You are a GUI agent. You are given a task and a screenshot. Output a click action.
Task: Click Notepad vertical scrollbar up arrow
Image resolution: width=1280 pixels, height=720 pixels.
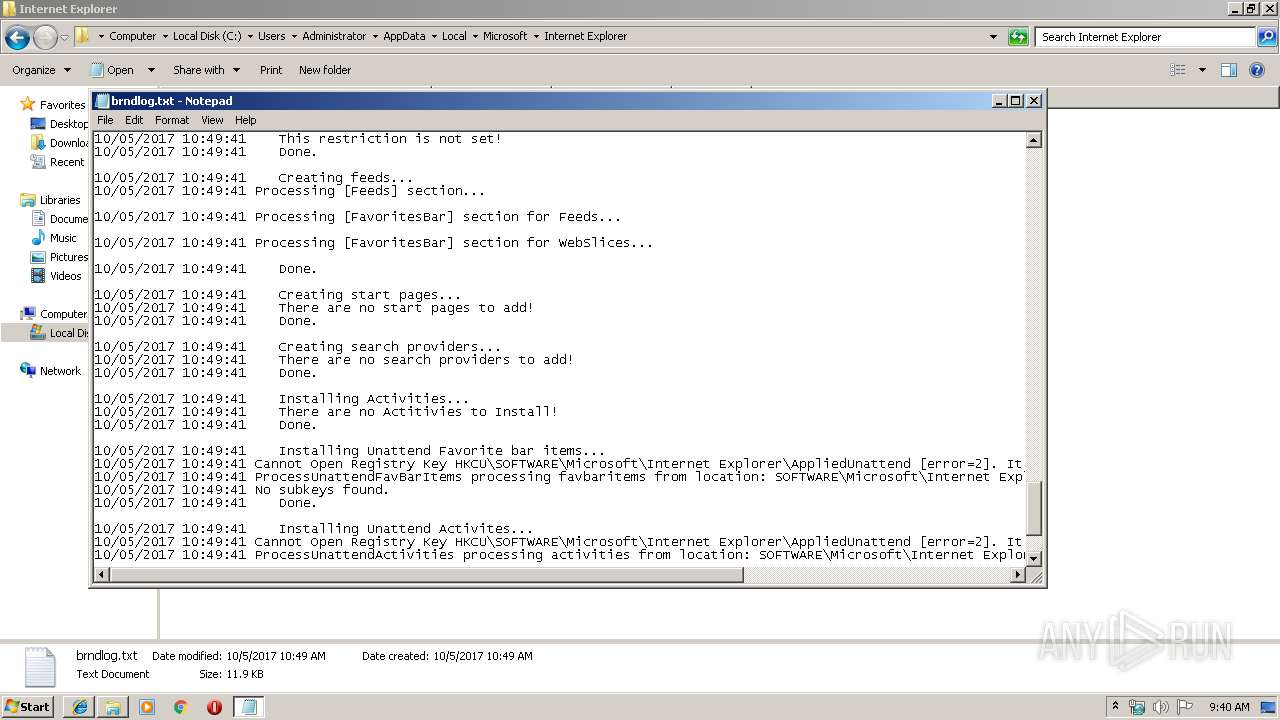(x=1034, y=140)
